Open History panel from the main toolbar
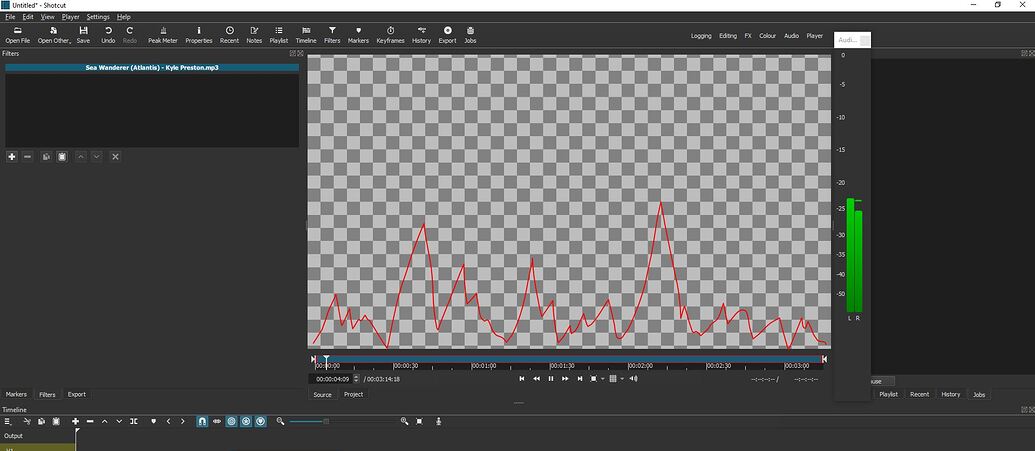This screenshot has height=451, width=1035. [x=421, y=35]
